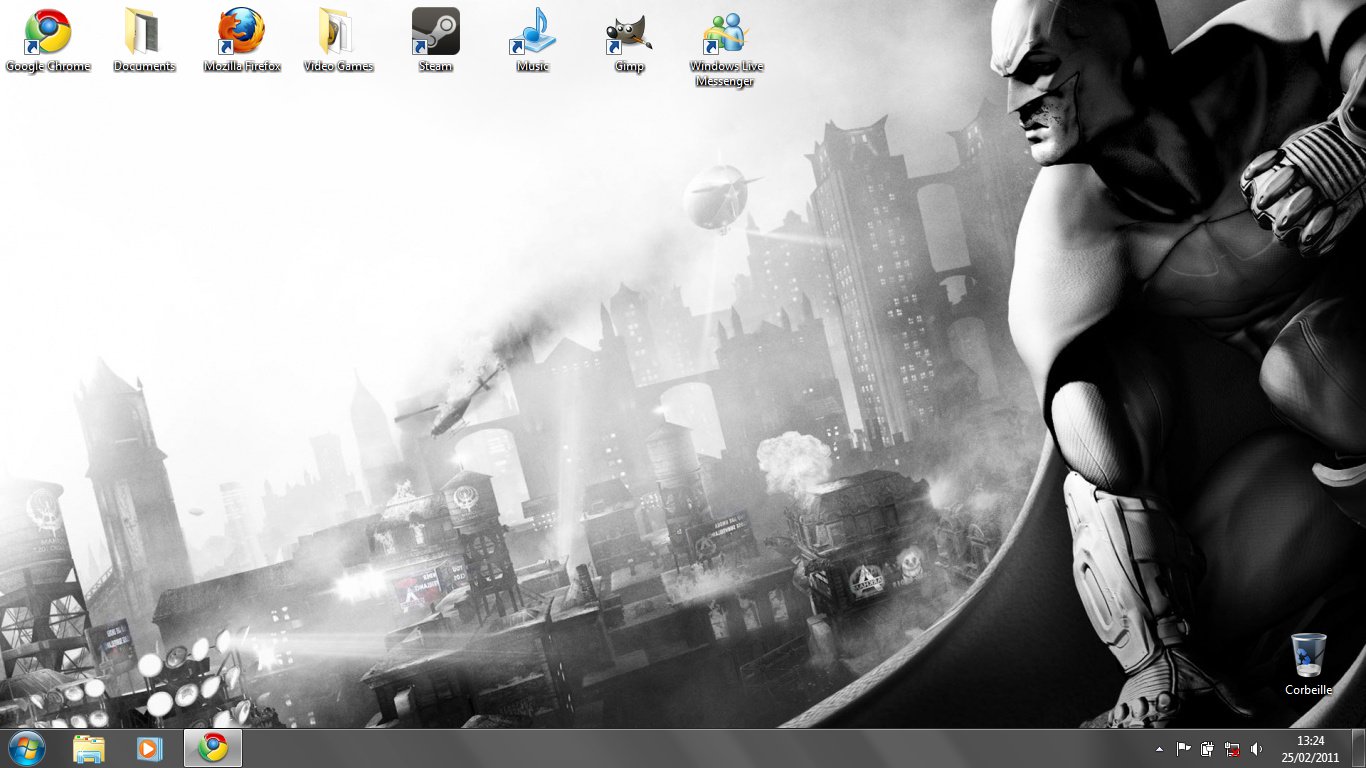This screenshot has height=768, width=1366.
Task: Select the Steam desktop shortcut
Action: tap(435, 40)
